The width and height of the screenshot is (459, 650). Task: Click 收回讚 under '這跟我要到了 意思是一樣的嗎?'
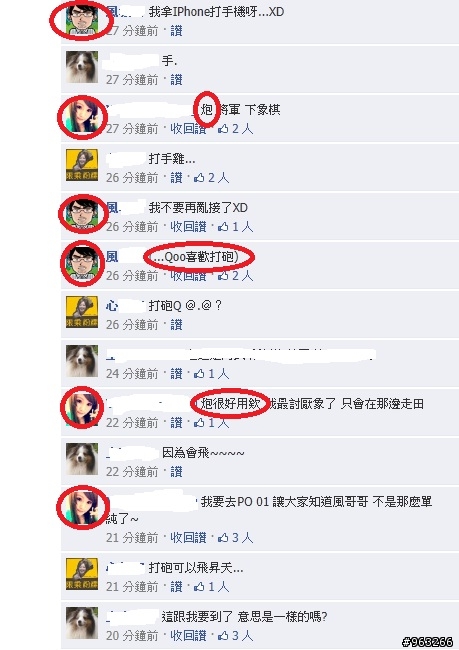(x=188, y=635)
